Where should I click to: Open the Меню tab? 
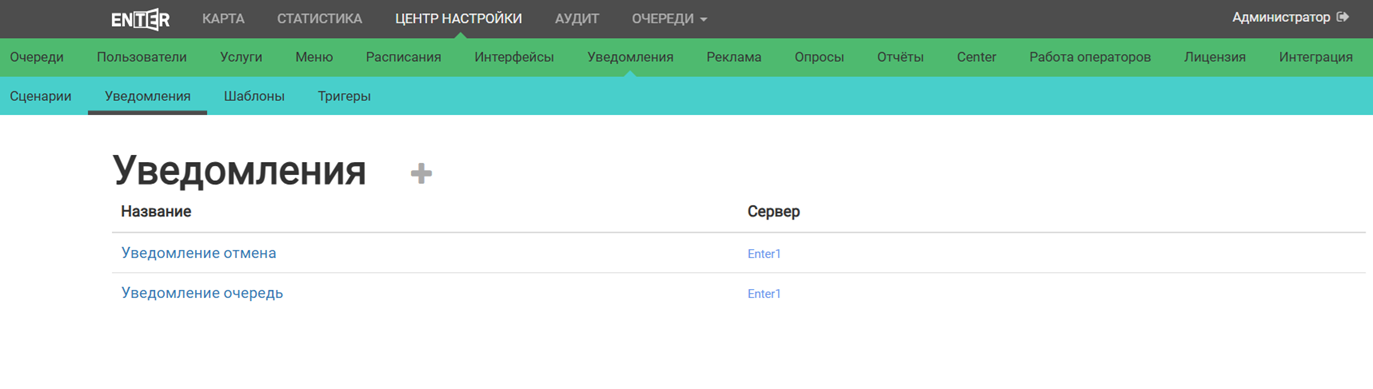click(x=314, y=57)
